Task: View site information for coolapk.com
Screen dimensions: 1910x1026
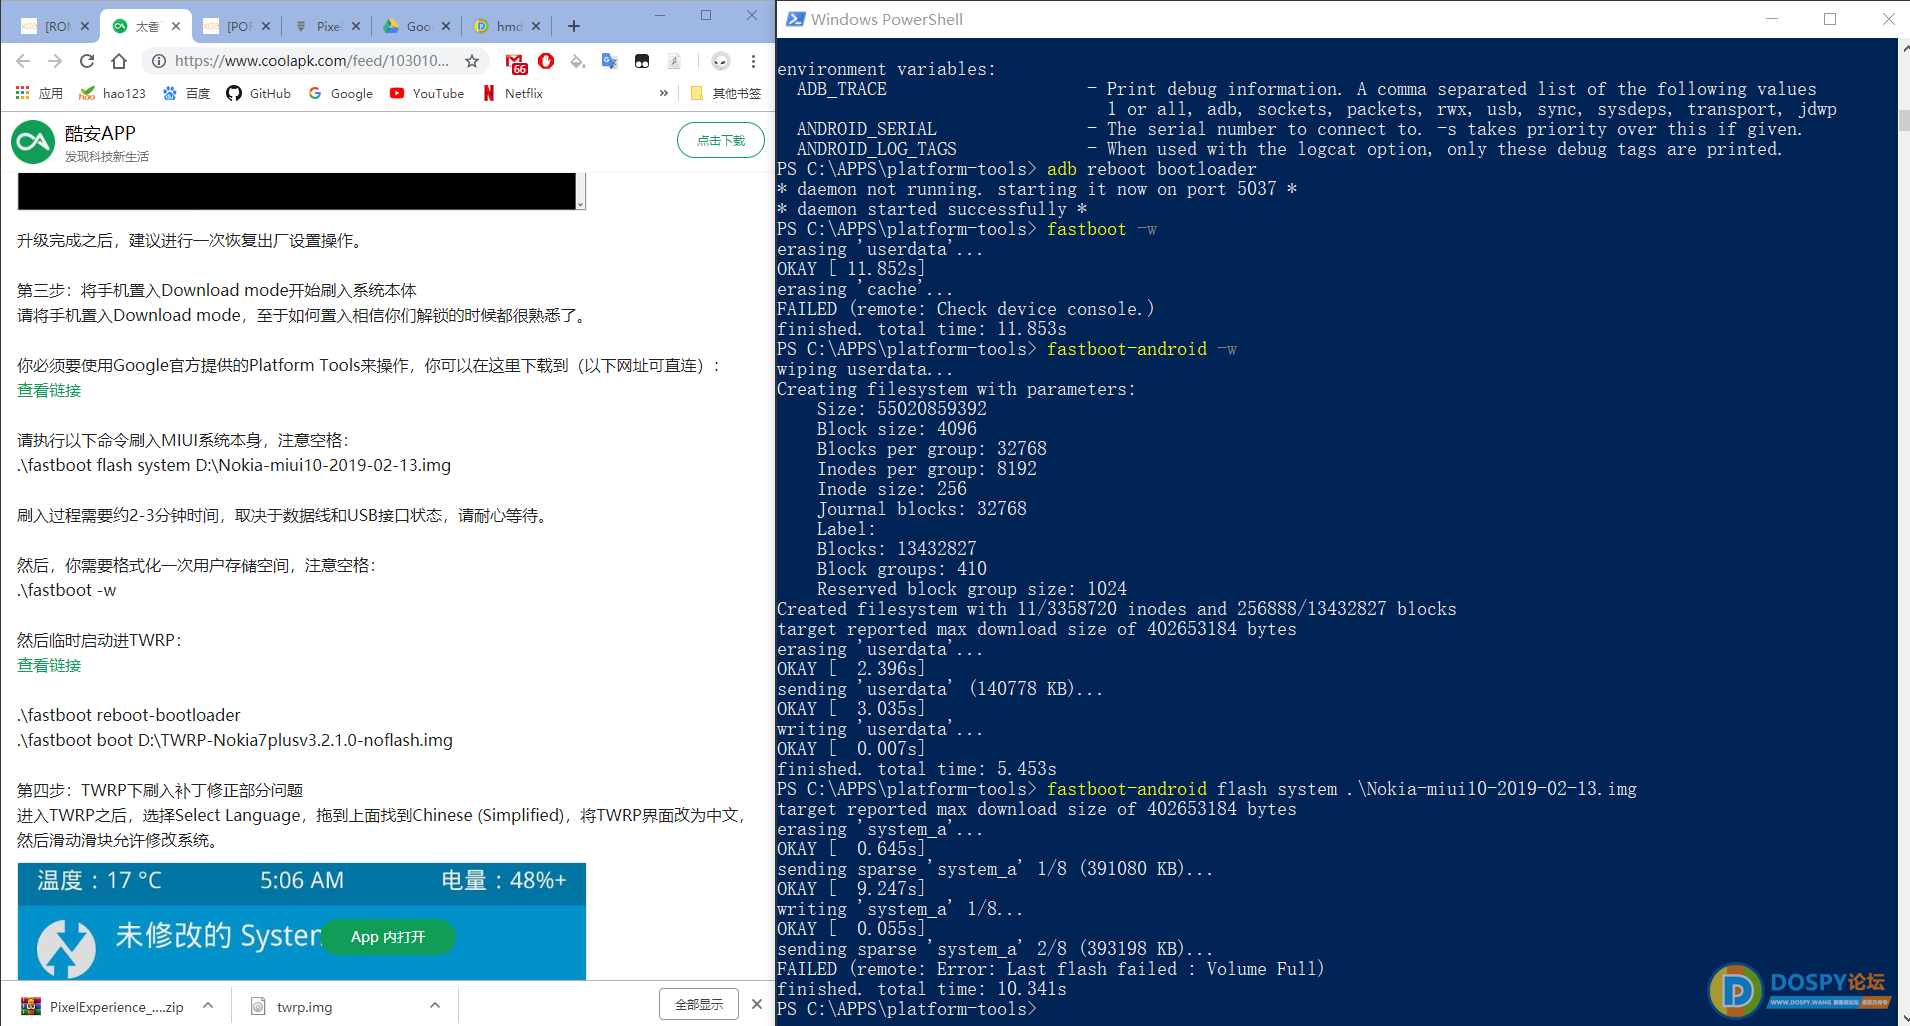Action: click(158, 61)
